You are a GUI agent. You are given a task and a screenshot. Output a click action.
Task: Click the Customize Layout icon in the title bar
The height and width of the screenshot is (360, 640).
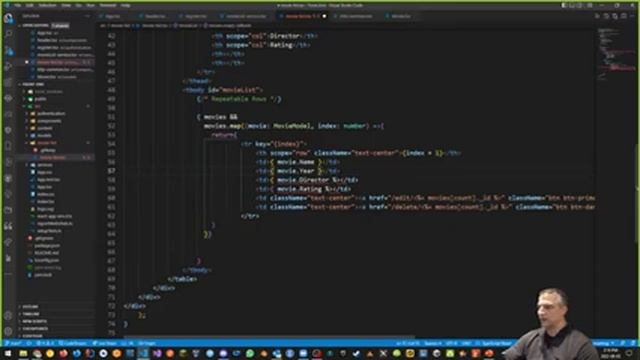click(590, 5)
